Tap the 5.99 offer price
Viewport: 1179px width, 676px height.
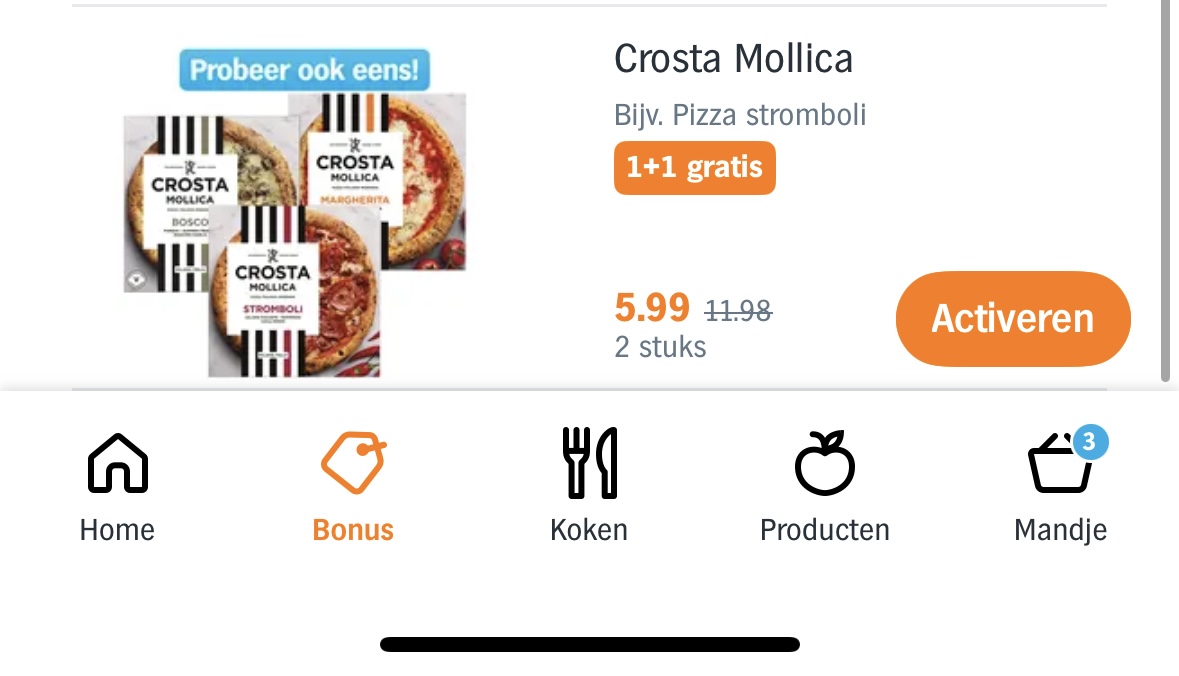[x=652, y=308]
